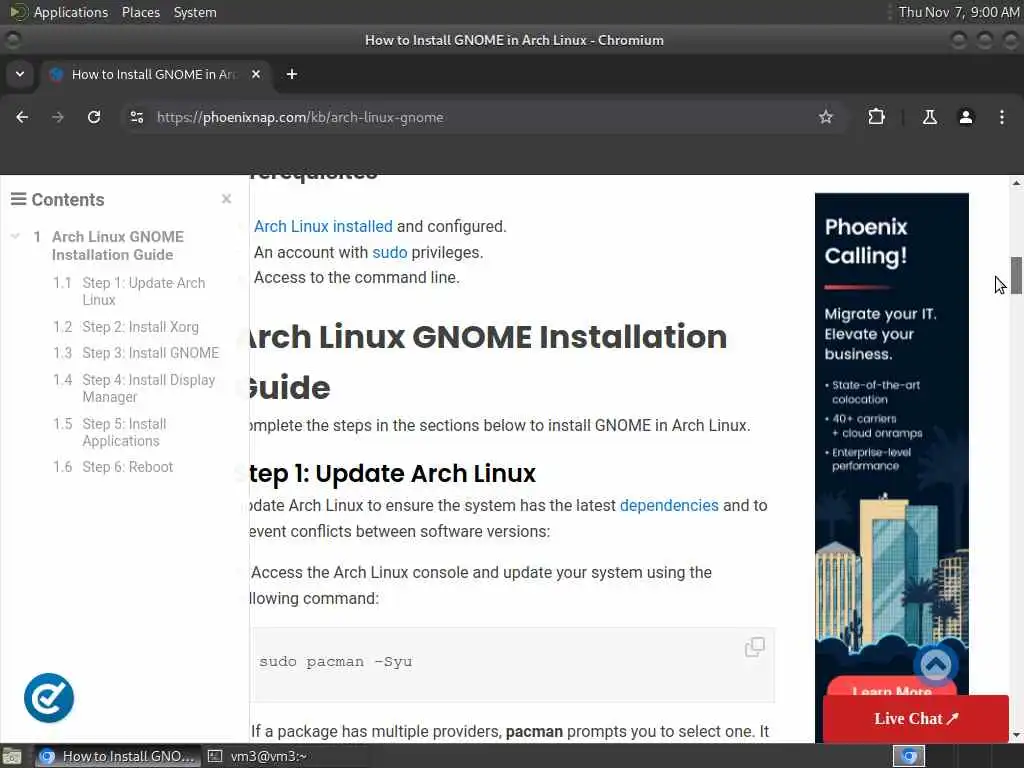Open a new browser tab
Screen dimensions: 1024x768
(292, 74)
